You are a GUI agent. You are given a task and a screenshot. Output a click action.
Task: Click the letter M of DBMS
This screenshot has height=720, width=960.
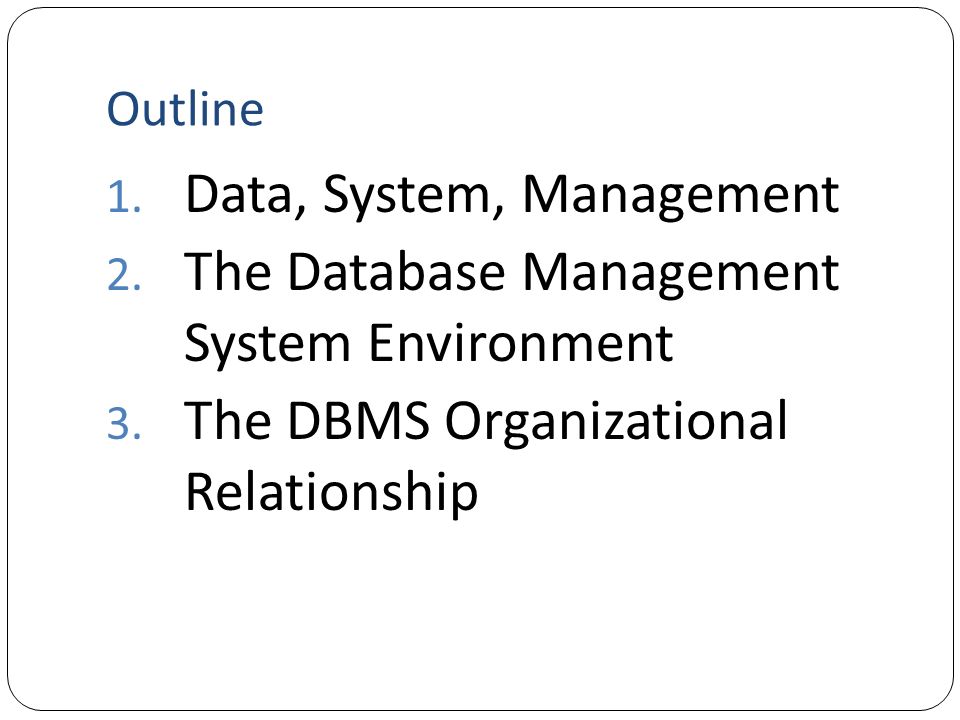375,420
